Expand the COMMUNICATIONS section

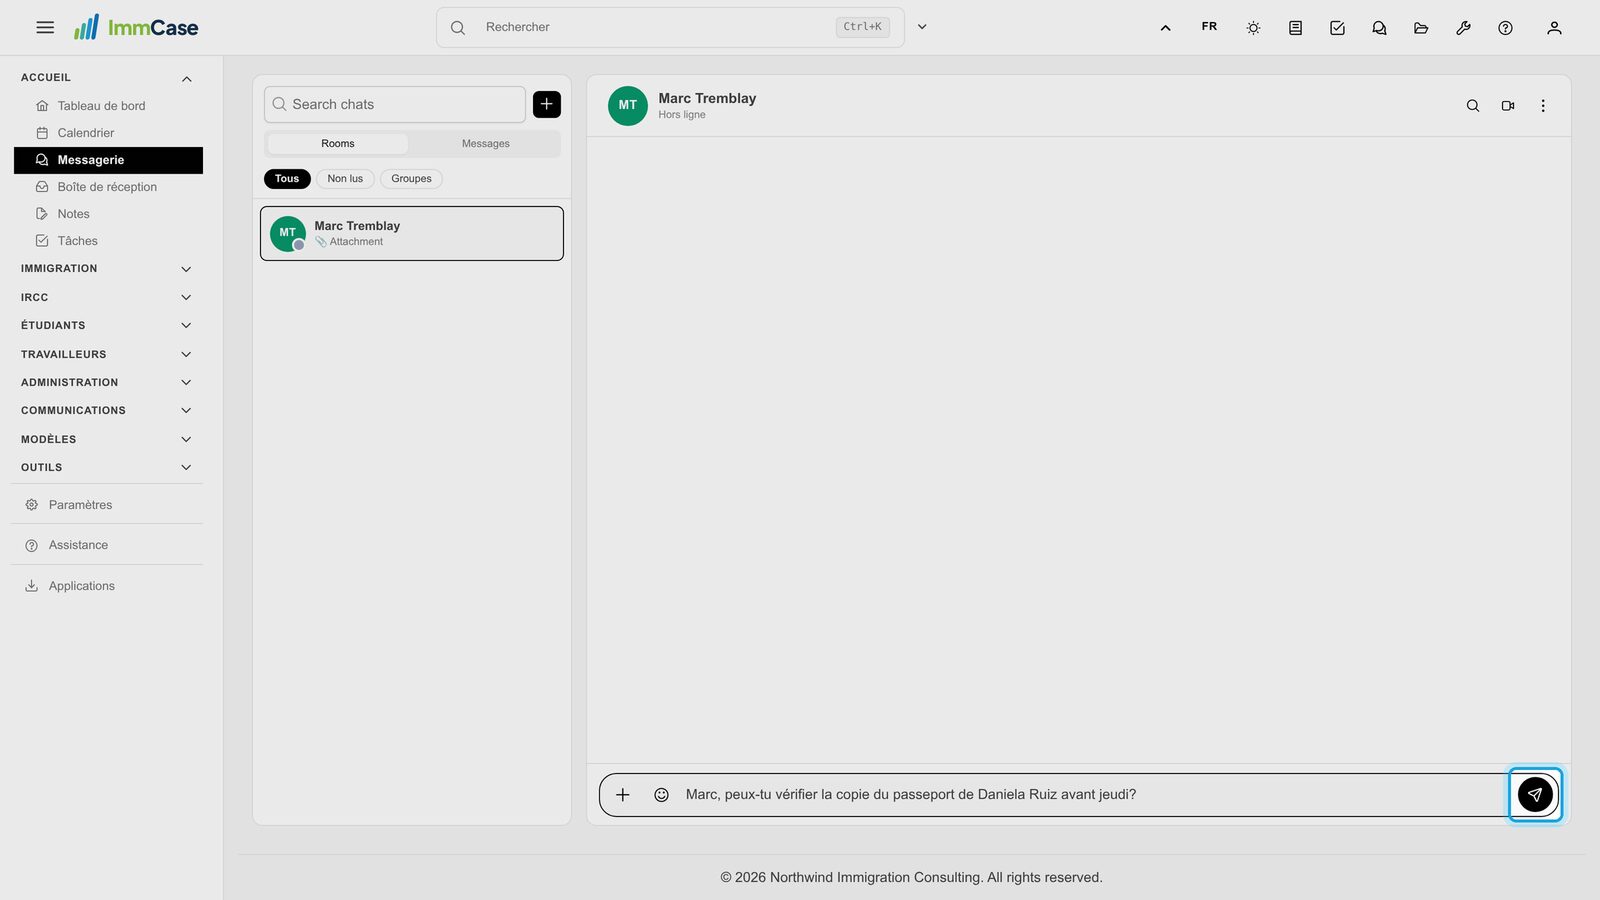[108, 411]
